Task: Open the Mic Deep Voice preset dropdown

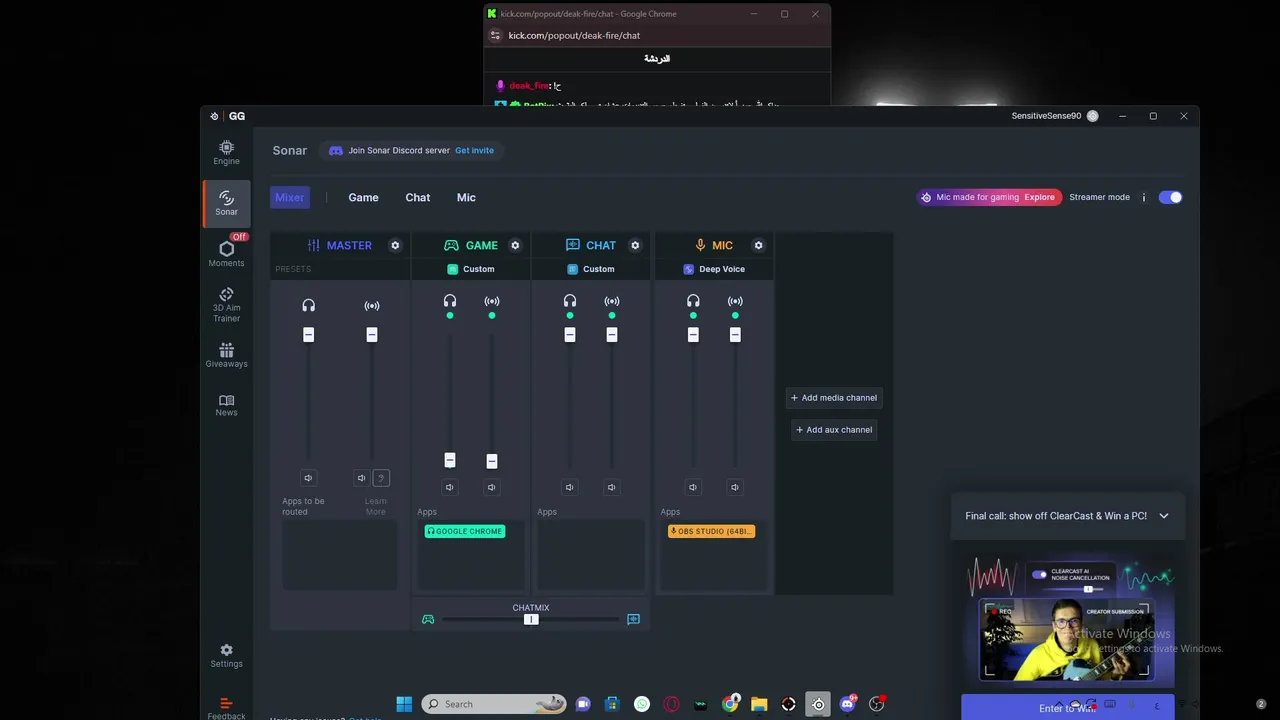Action: [x=714, y=269]
